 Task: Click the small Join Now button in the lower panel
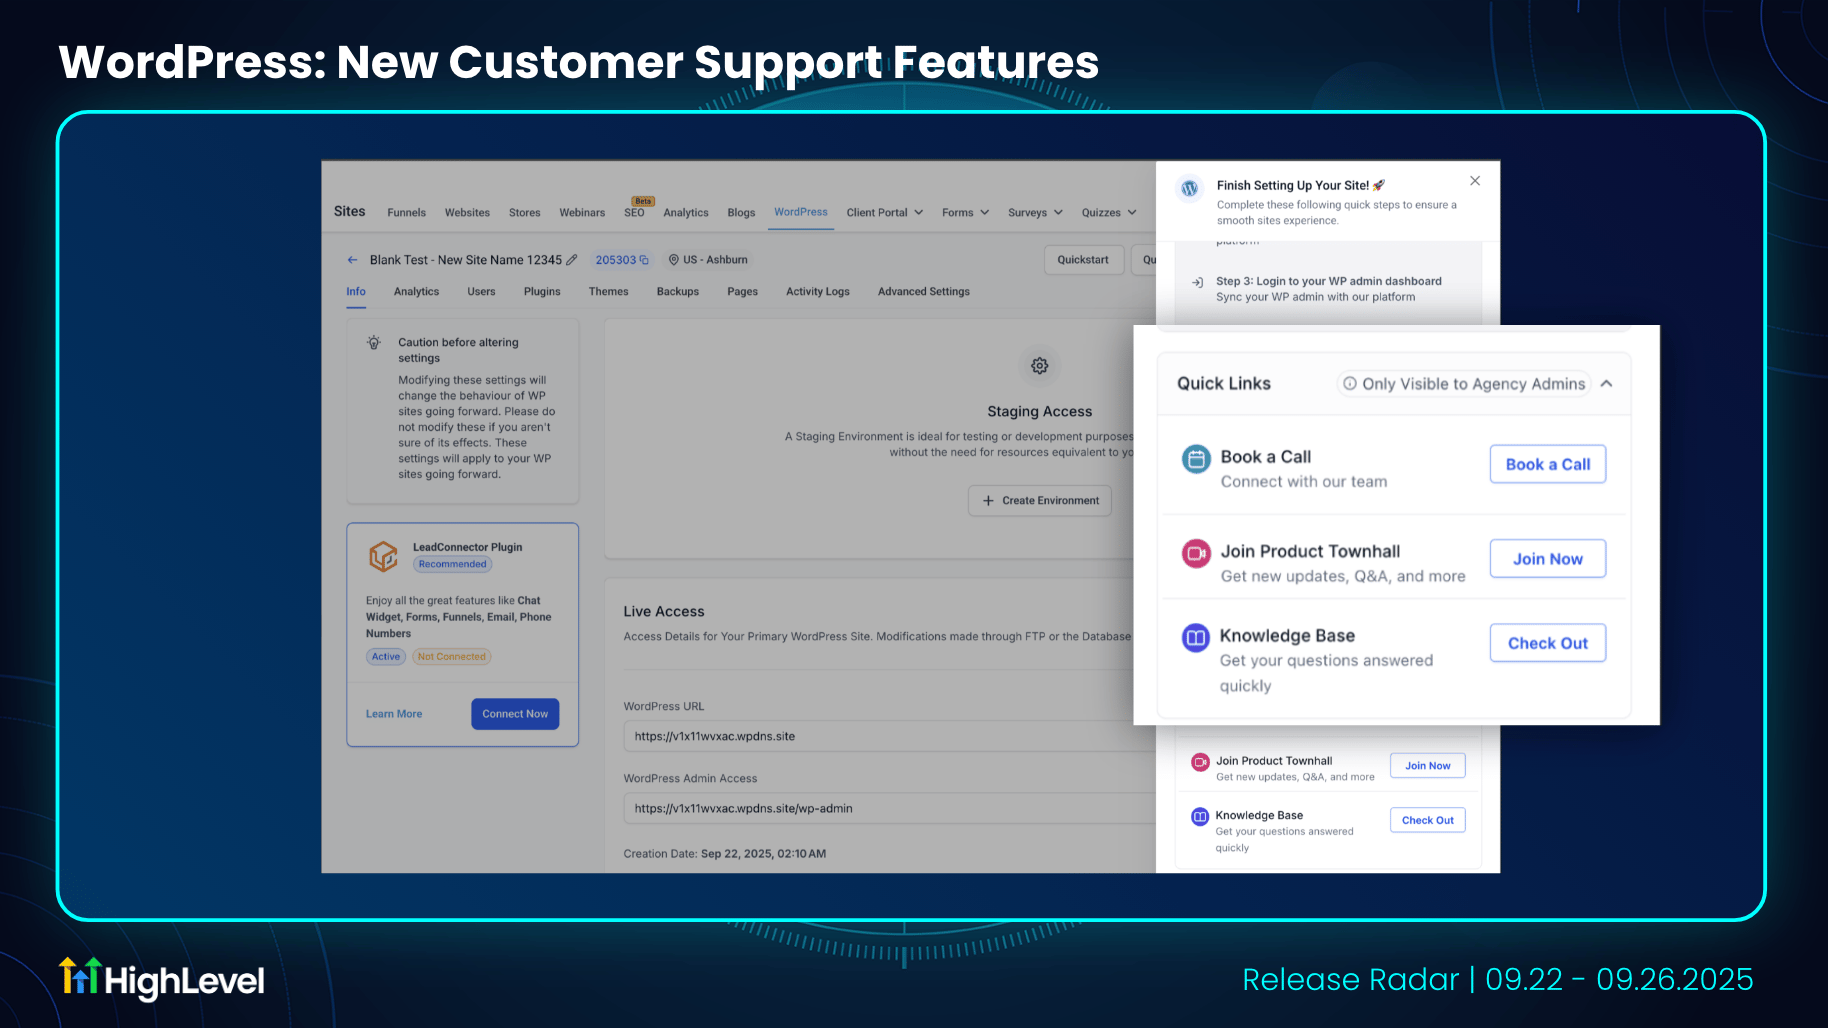click(1428, 766)
